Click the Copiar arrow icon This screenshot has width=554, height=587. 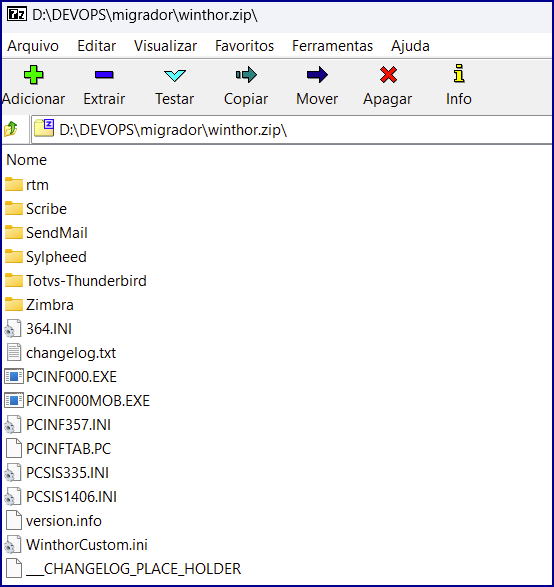click(x=246, y=75)
